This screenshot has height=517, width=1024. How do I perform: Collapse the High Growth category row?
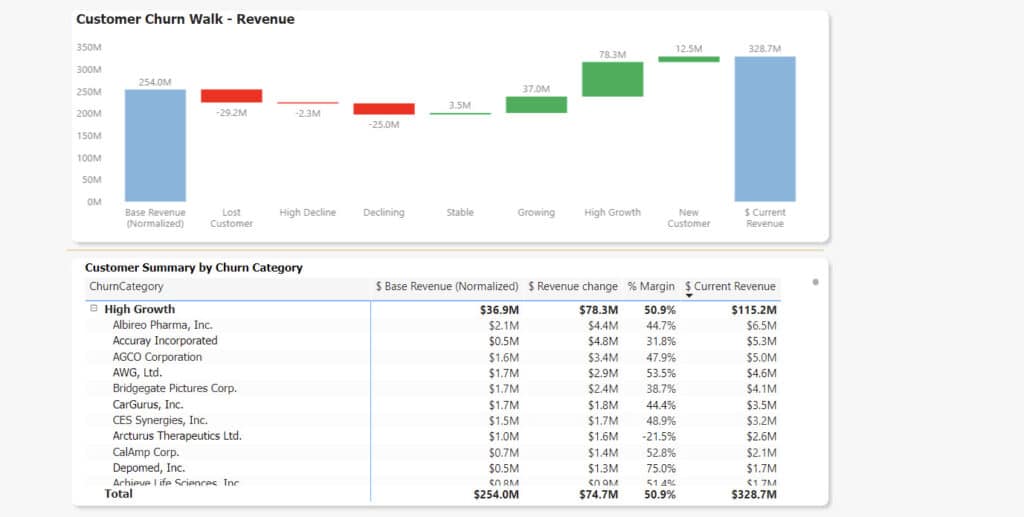(x=94, y=309)
